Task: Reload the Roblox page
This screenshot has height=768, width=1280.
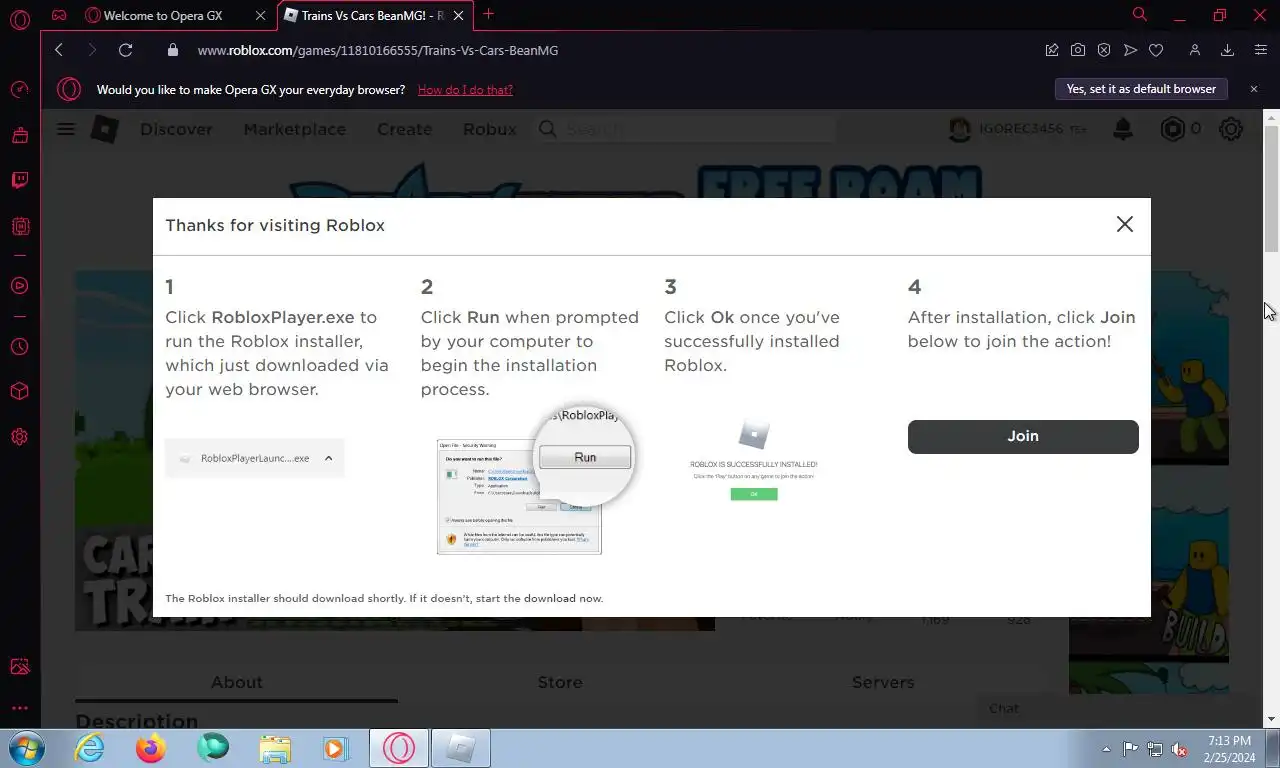Action: coord(125,50)
